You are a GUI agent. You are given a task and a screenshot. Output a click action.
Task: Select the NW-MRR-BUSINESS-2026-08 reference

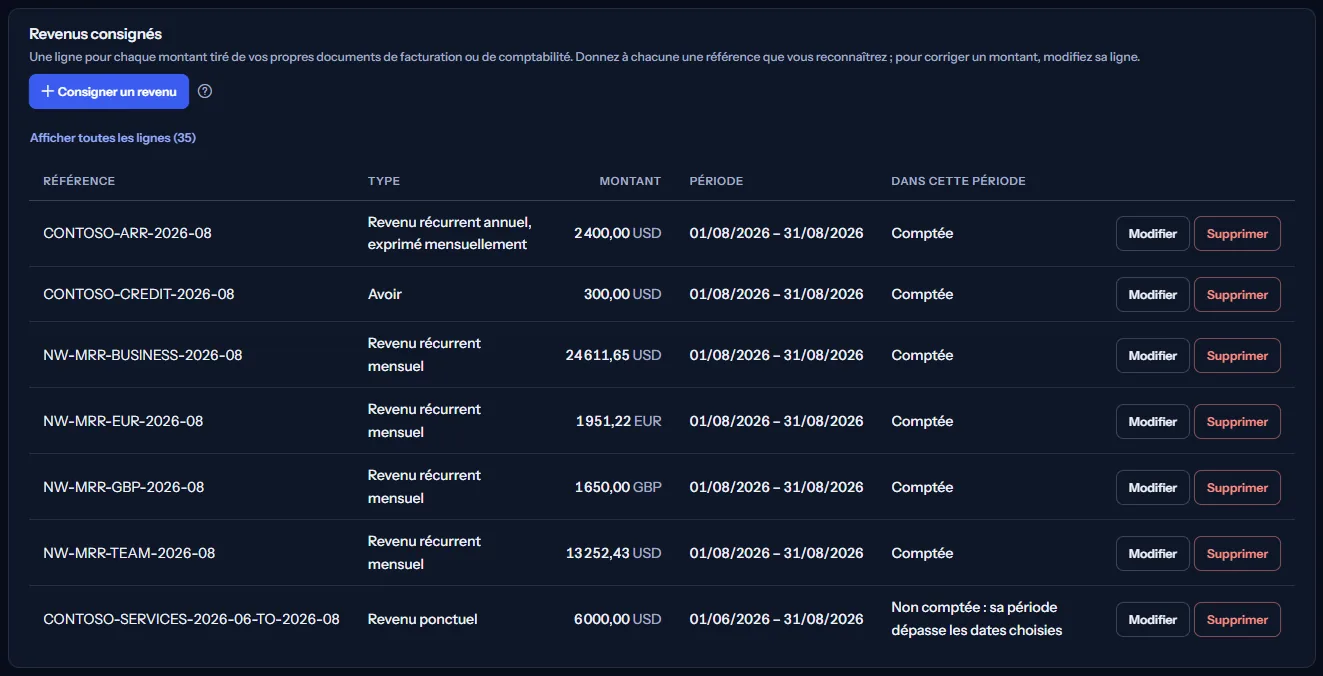[x=143, y=355]
